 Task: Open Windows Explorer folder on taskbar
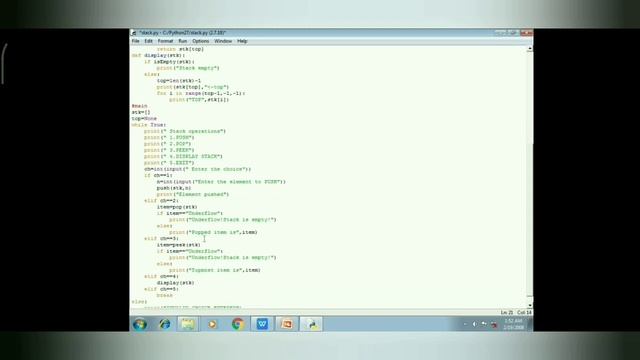tap(188, 324)
